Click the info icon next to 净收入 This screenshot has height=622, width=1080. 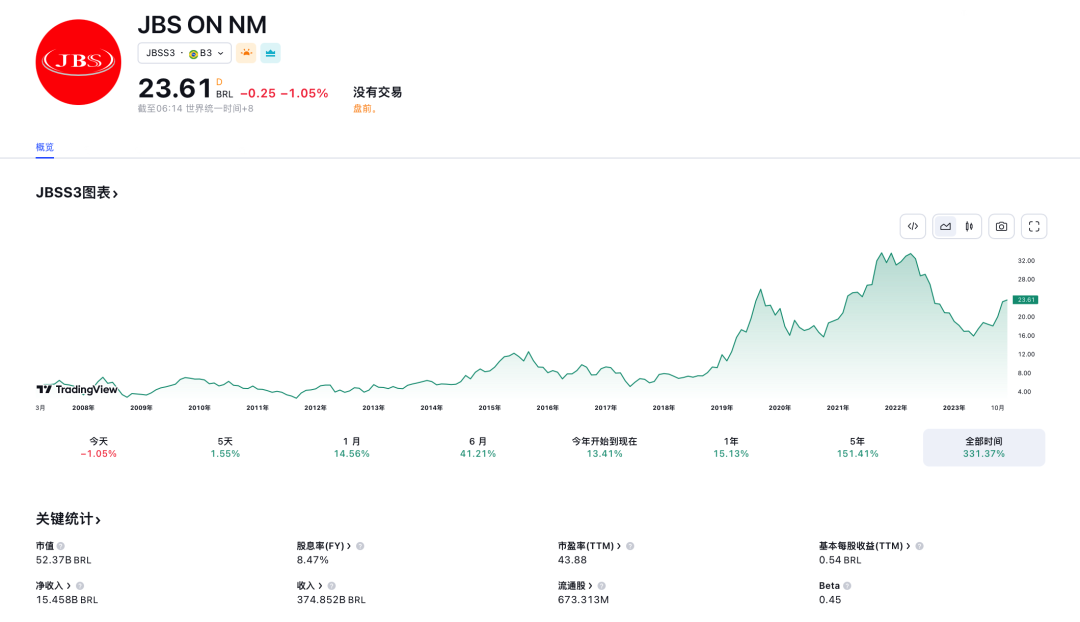pos(80,586)
